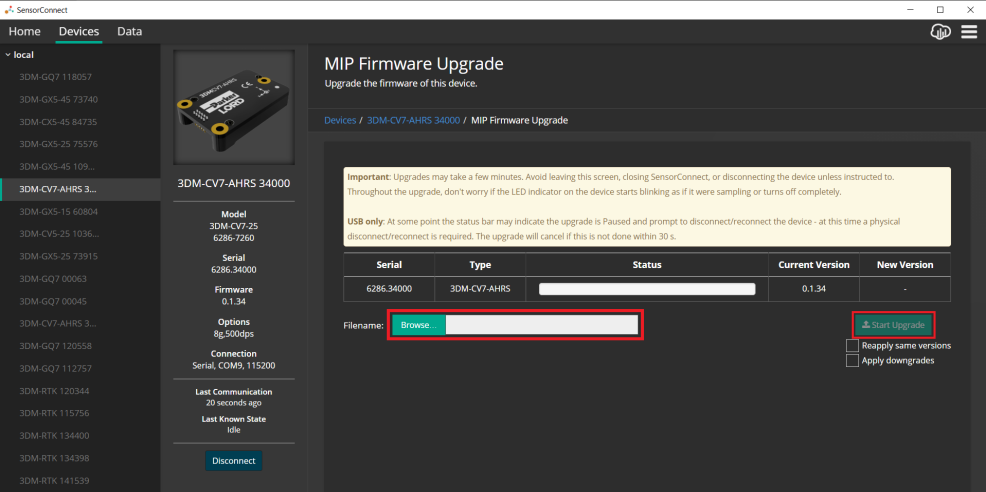This screenshot has width=986, height=492.
Task: Switch to the Data tab
Action: click(x=130, y=31)
